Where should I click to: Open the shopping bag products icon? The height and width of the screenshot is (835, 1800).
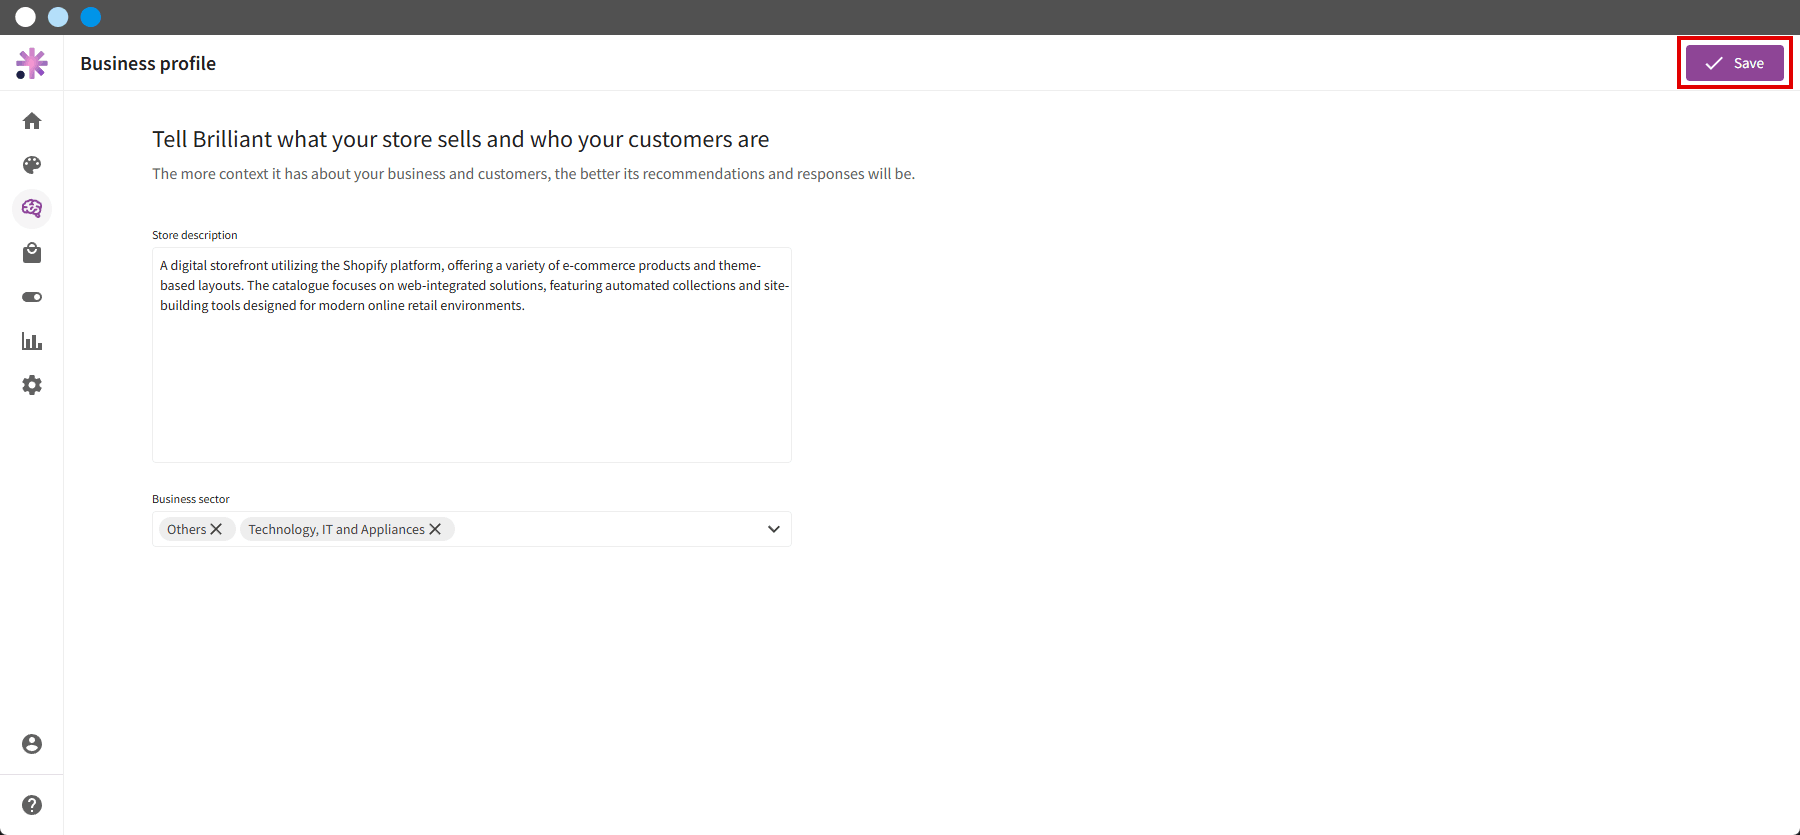click(x=32, y=253)
